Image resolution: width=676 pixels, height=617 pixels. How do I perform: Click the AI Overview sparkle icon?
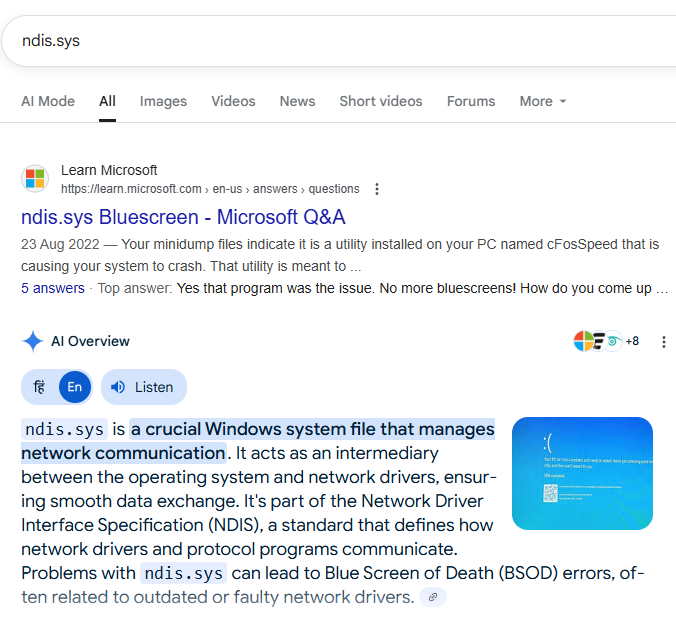click(32, 341)
